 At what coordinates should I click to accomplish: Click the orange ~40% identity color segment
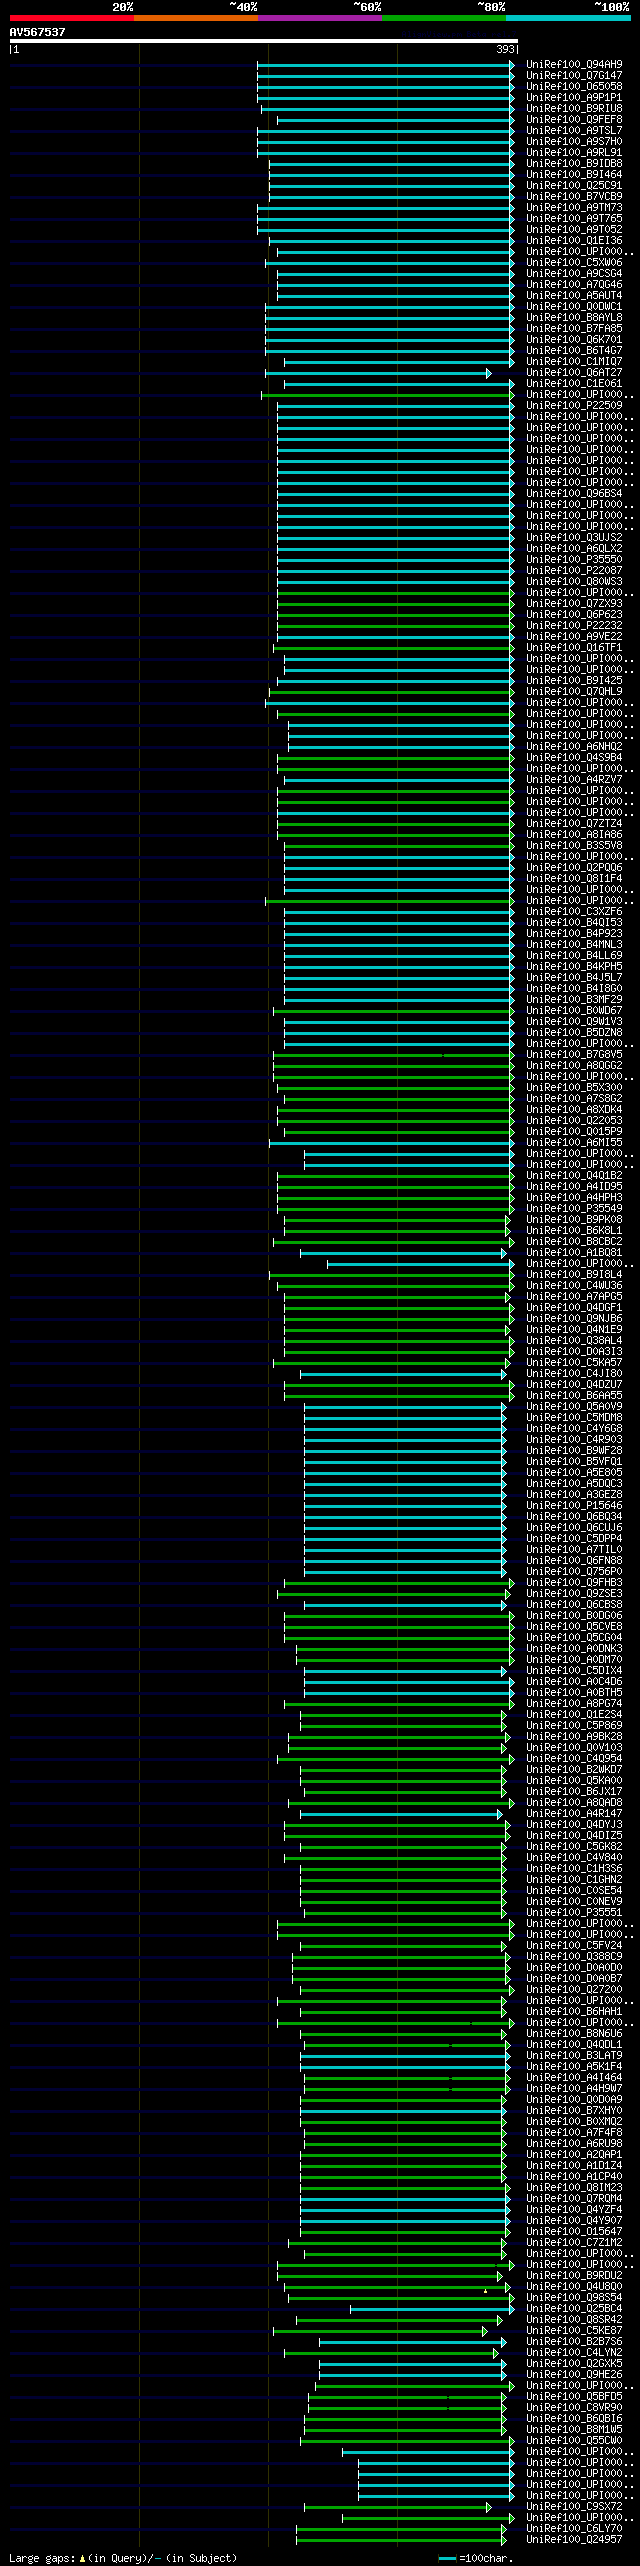click(195, 18)
